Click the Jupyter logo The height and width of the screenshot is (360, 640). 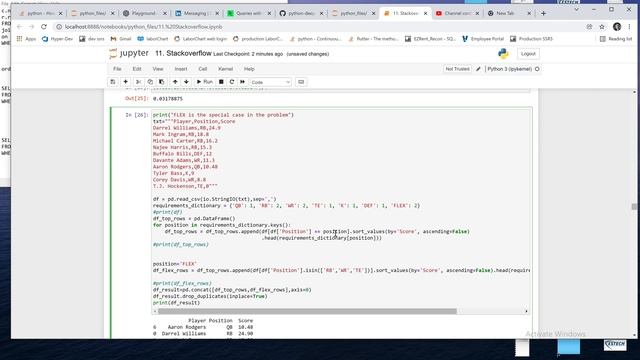129,53
